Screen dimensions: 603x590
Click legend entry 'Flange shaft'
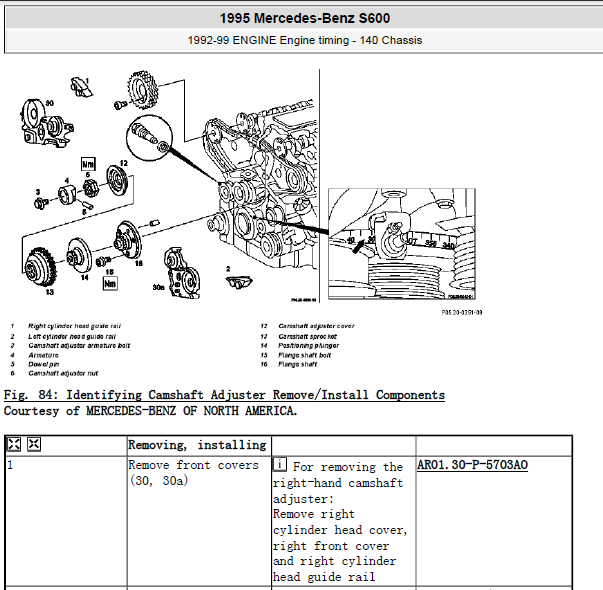pos(298,364)
